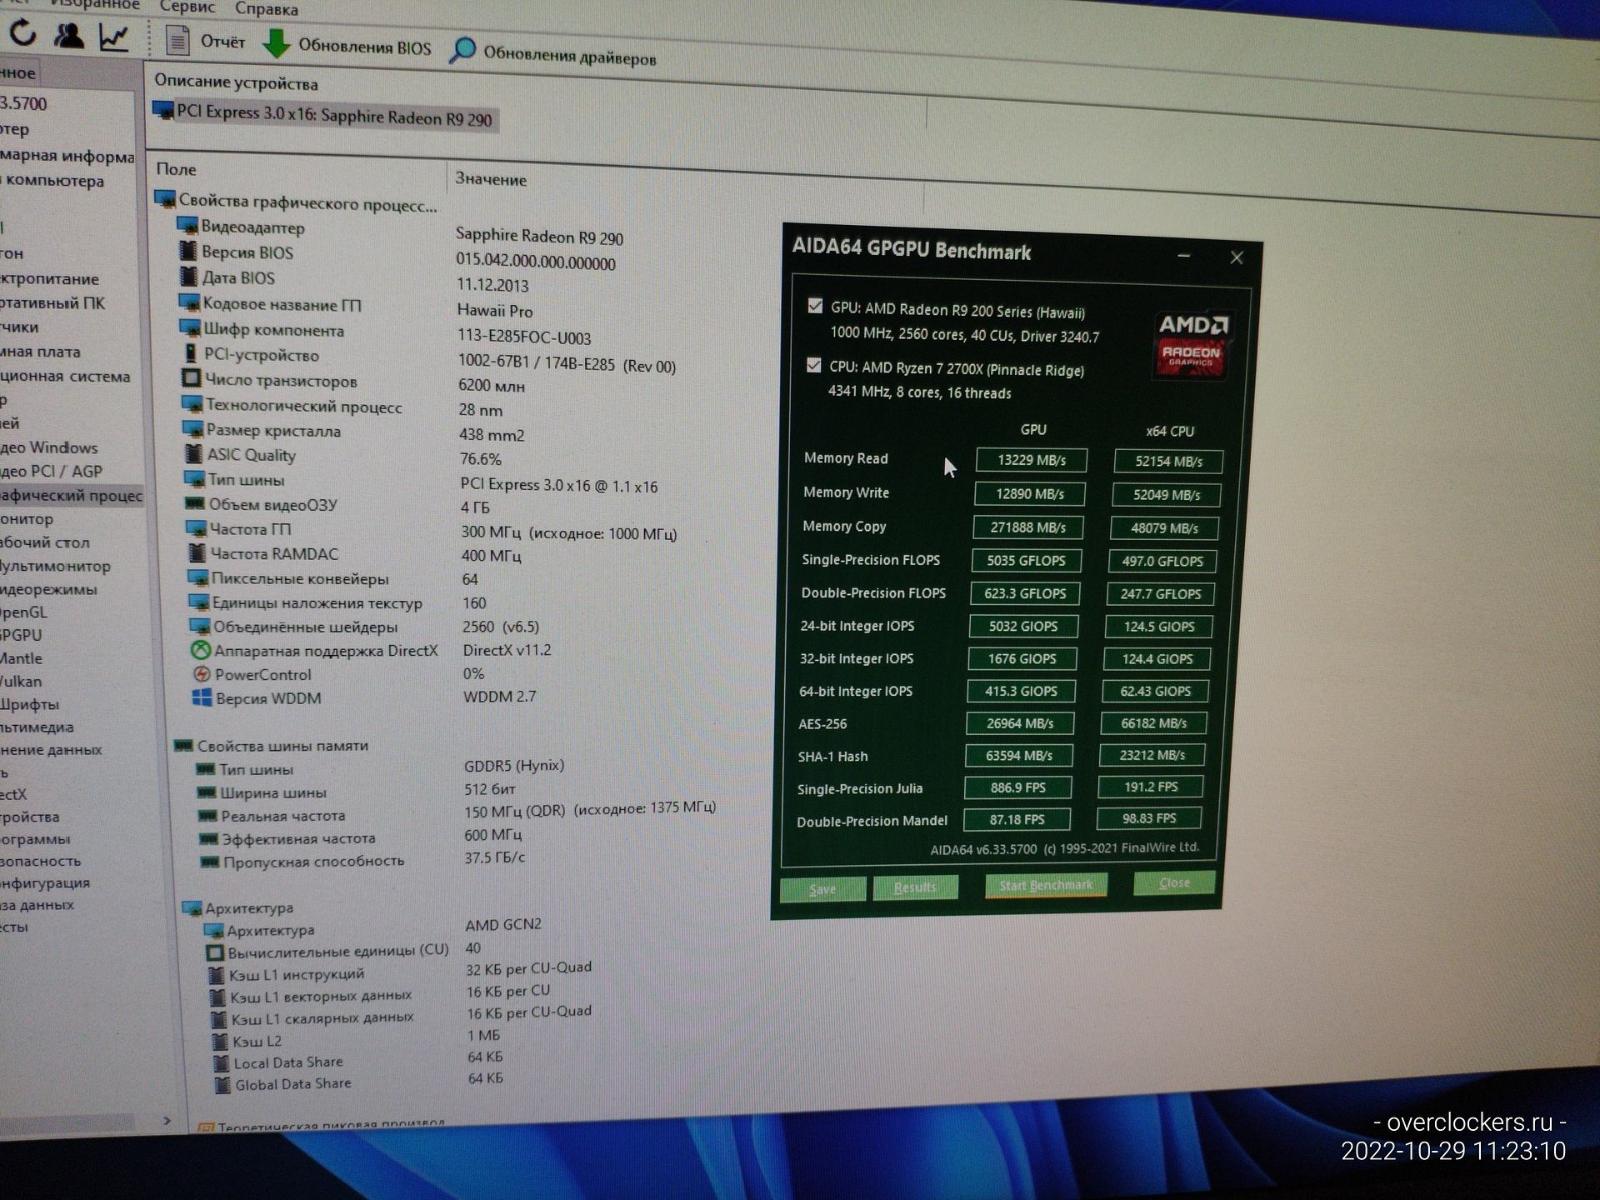Click the icon beside Пиксельные конвейеры
The height and width of the screenshot is (1200, 1600).
(197, 577)
